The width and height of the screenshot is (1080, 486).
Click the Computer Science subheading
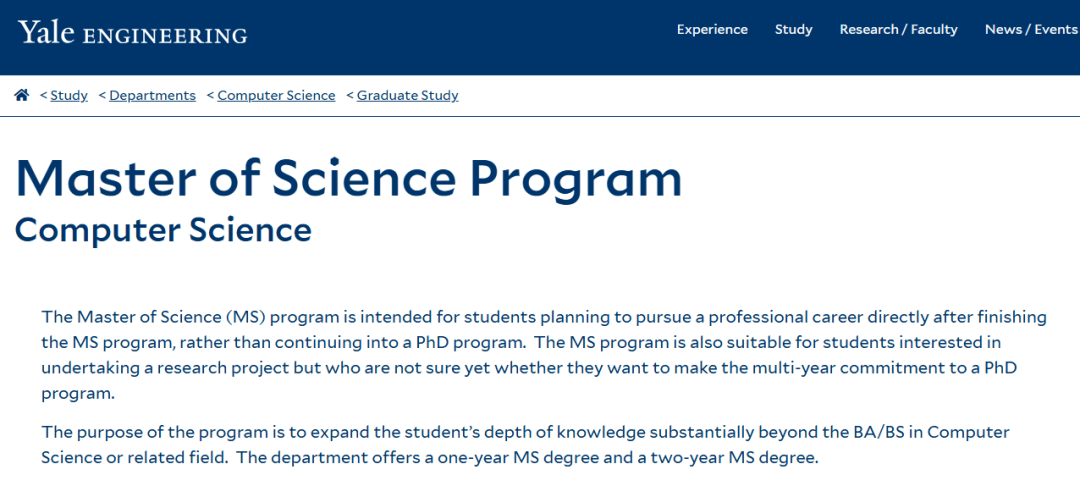coord(163,230)
